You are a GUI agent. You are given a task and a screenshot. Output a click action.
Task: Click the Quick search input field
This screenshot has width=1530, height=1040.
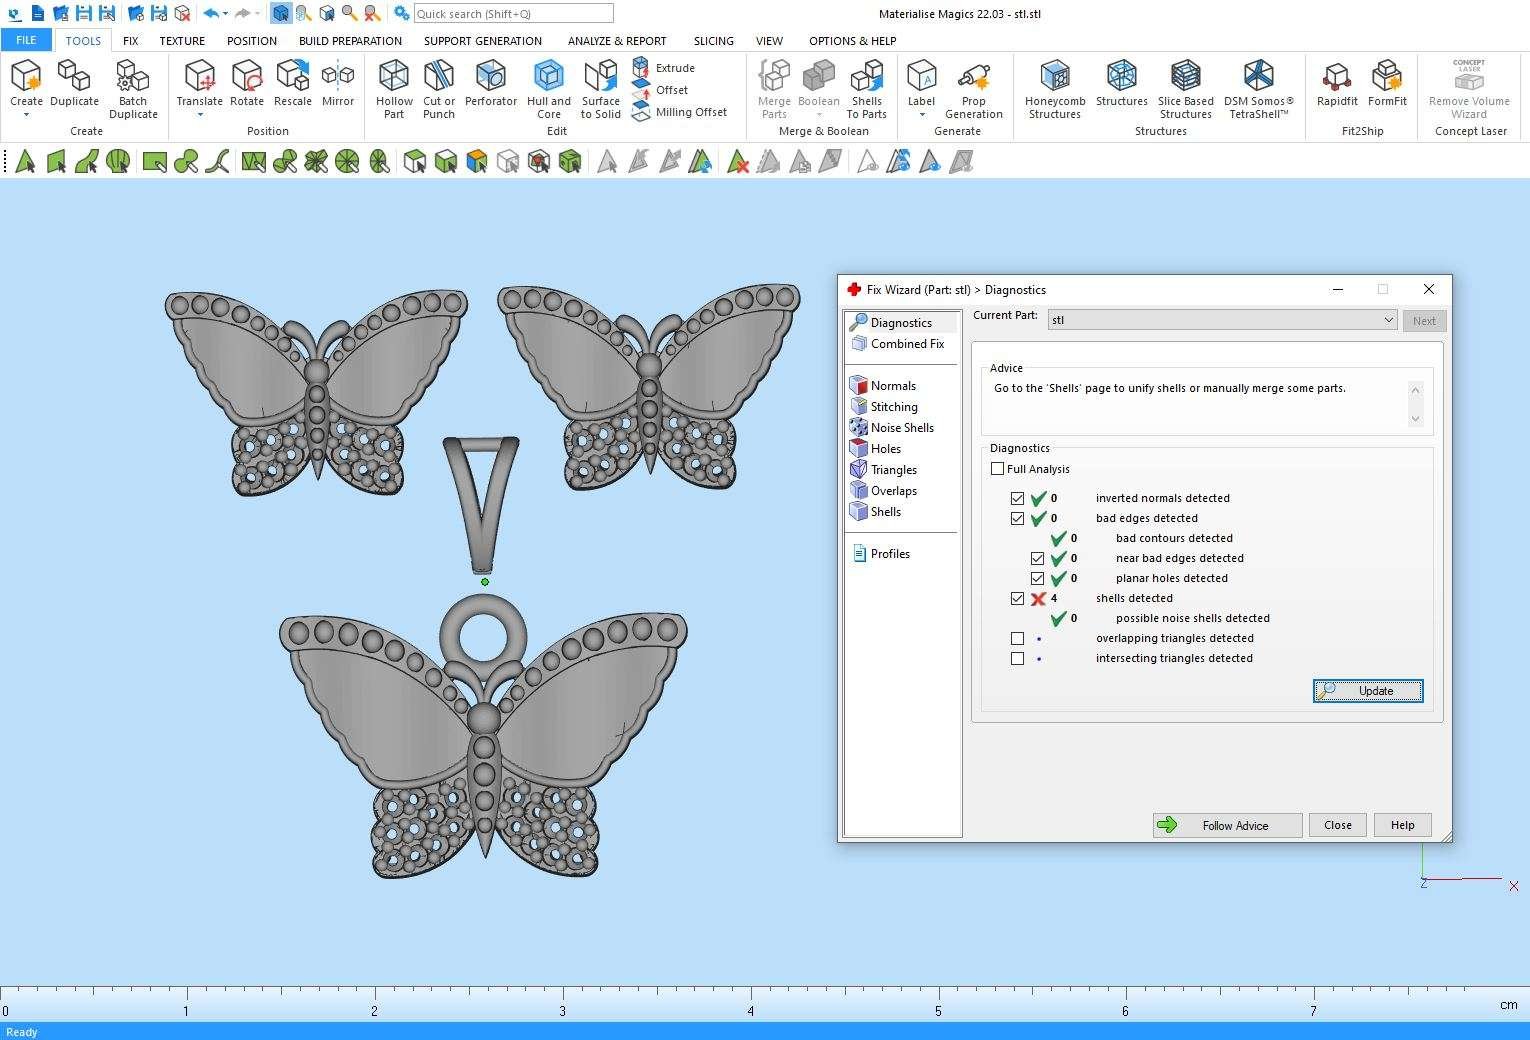point(513,14)
